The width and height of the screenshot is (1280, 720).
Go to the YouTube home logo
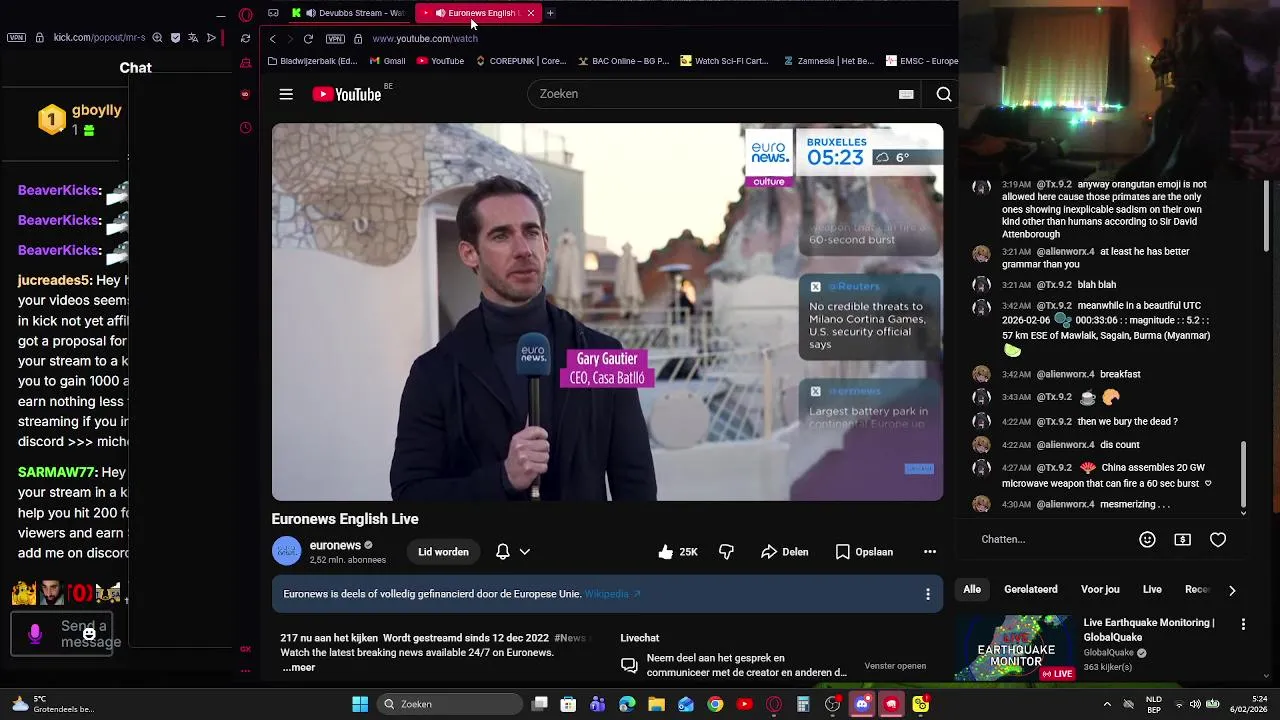click(347, 94)
